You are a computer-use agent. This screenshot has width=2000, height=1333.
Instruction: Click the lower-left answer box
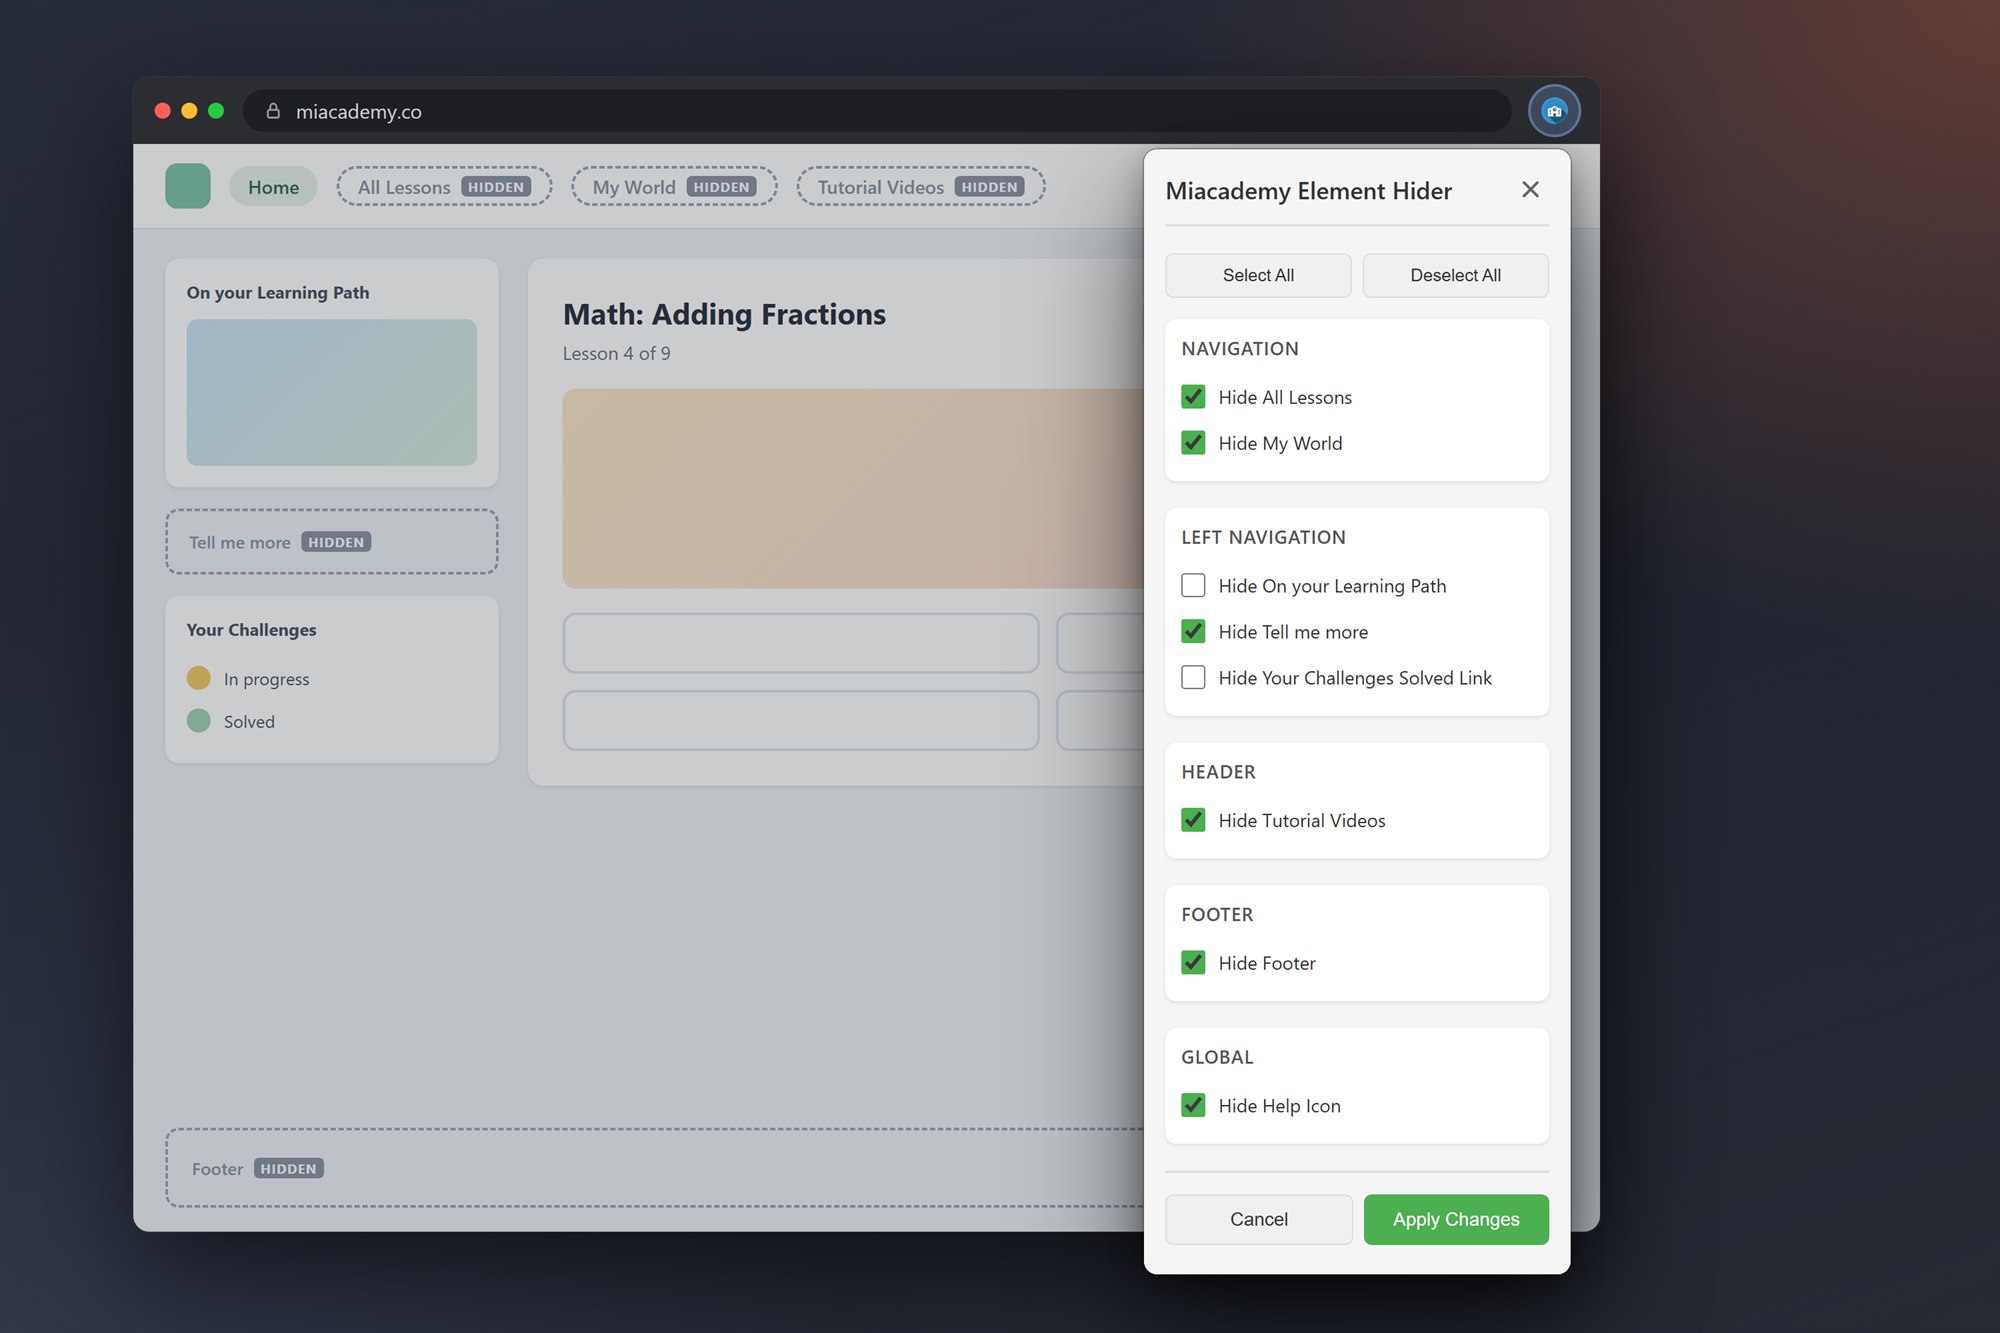coord(801,720)
